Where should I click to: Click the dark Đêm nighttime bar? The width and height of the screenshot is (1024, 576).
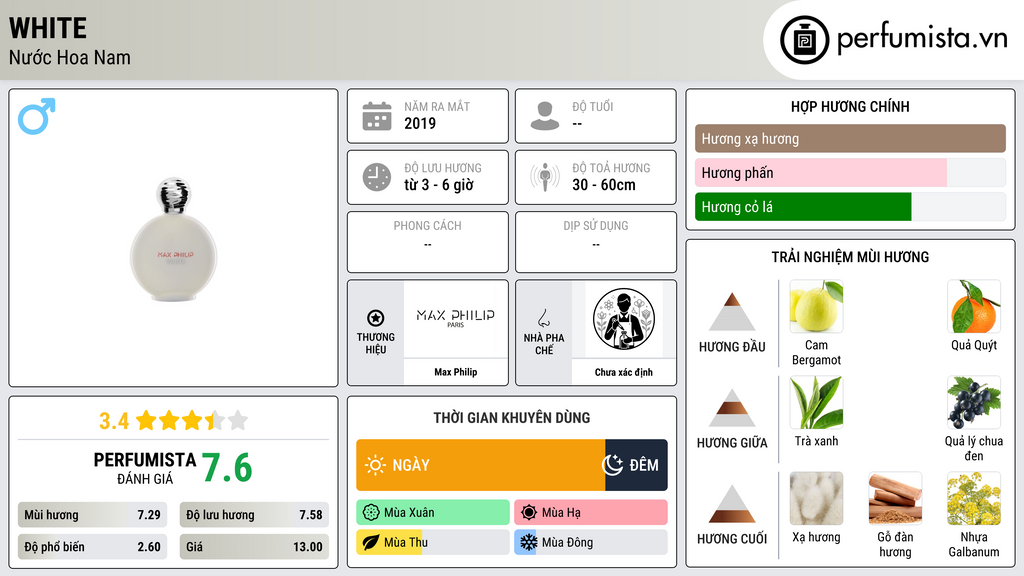636,465
